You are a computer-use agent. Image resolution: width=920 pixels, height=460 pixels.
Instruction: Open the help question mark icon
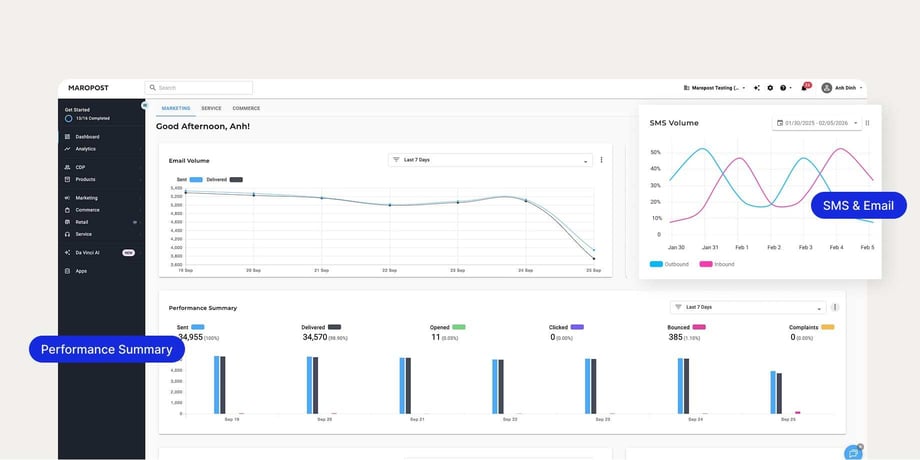pyautogui.click(x=783, y=88)
